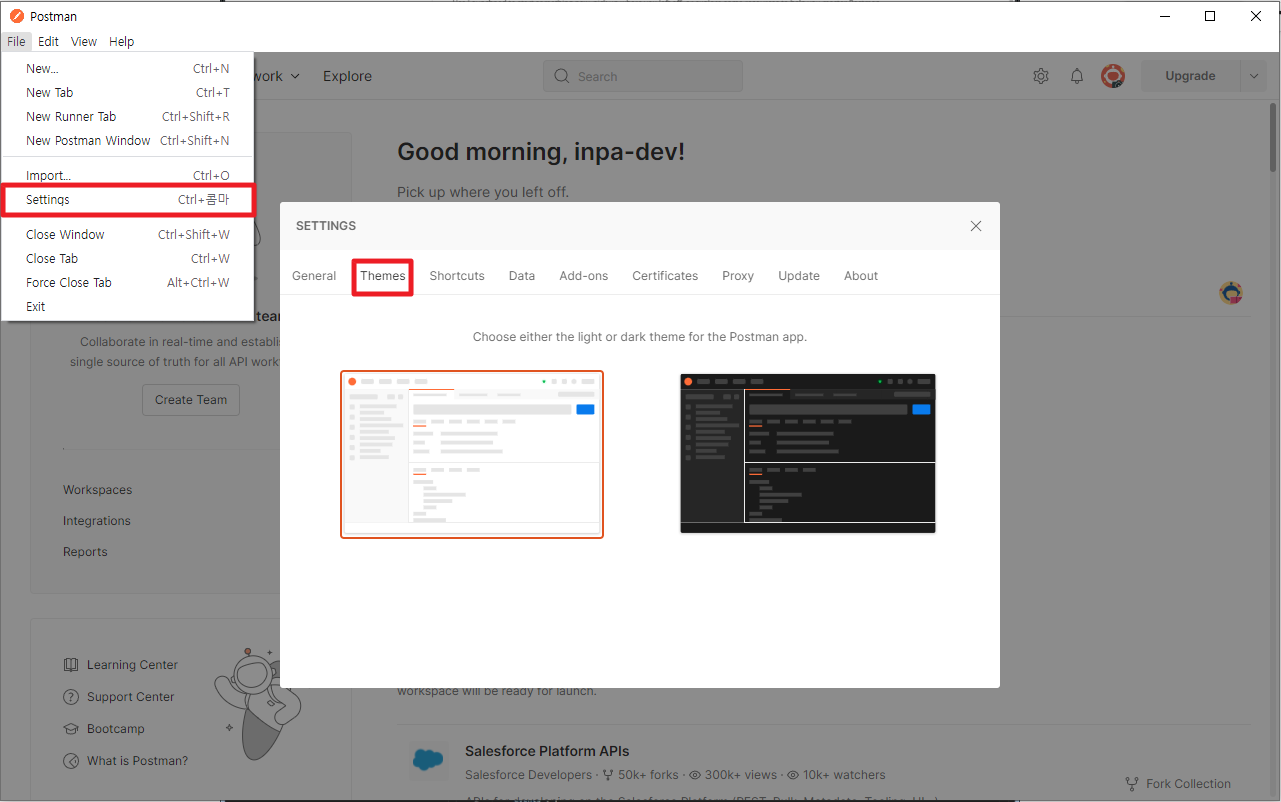The image size is (1281, 802).
Task: Open the Edit menu
Action: [48, 42]
